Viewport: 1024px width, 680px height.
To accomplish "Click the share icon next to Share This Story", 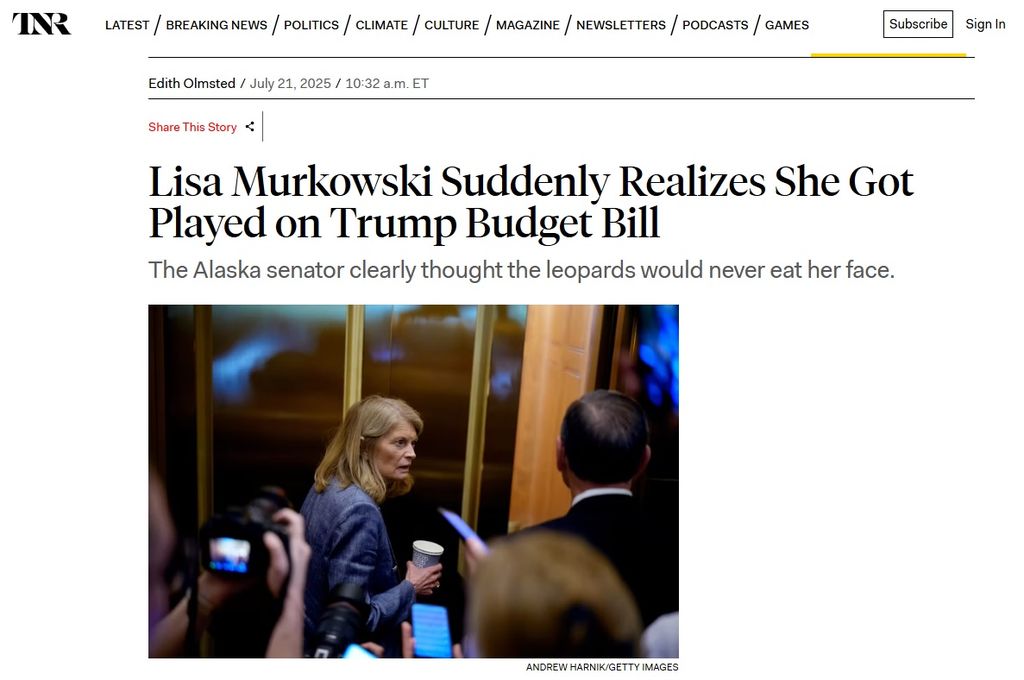I will click(250, 127).
